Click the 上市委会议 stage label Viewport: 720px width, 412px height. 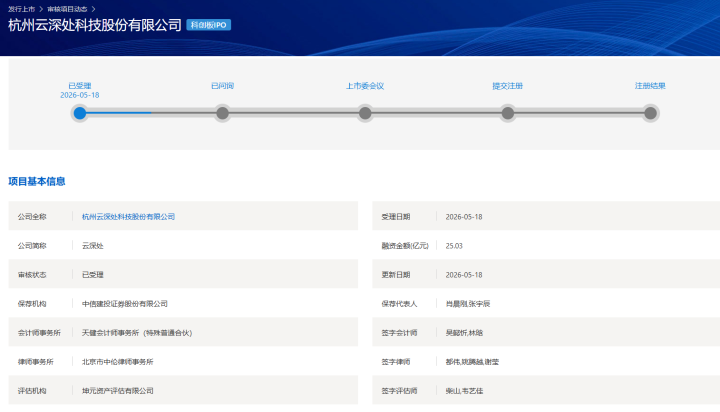click(365, 86)
